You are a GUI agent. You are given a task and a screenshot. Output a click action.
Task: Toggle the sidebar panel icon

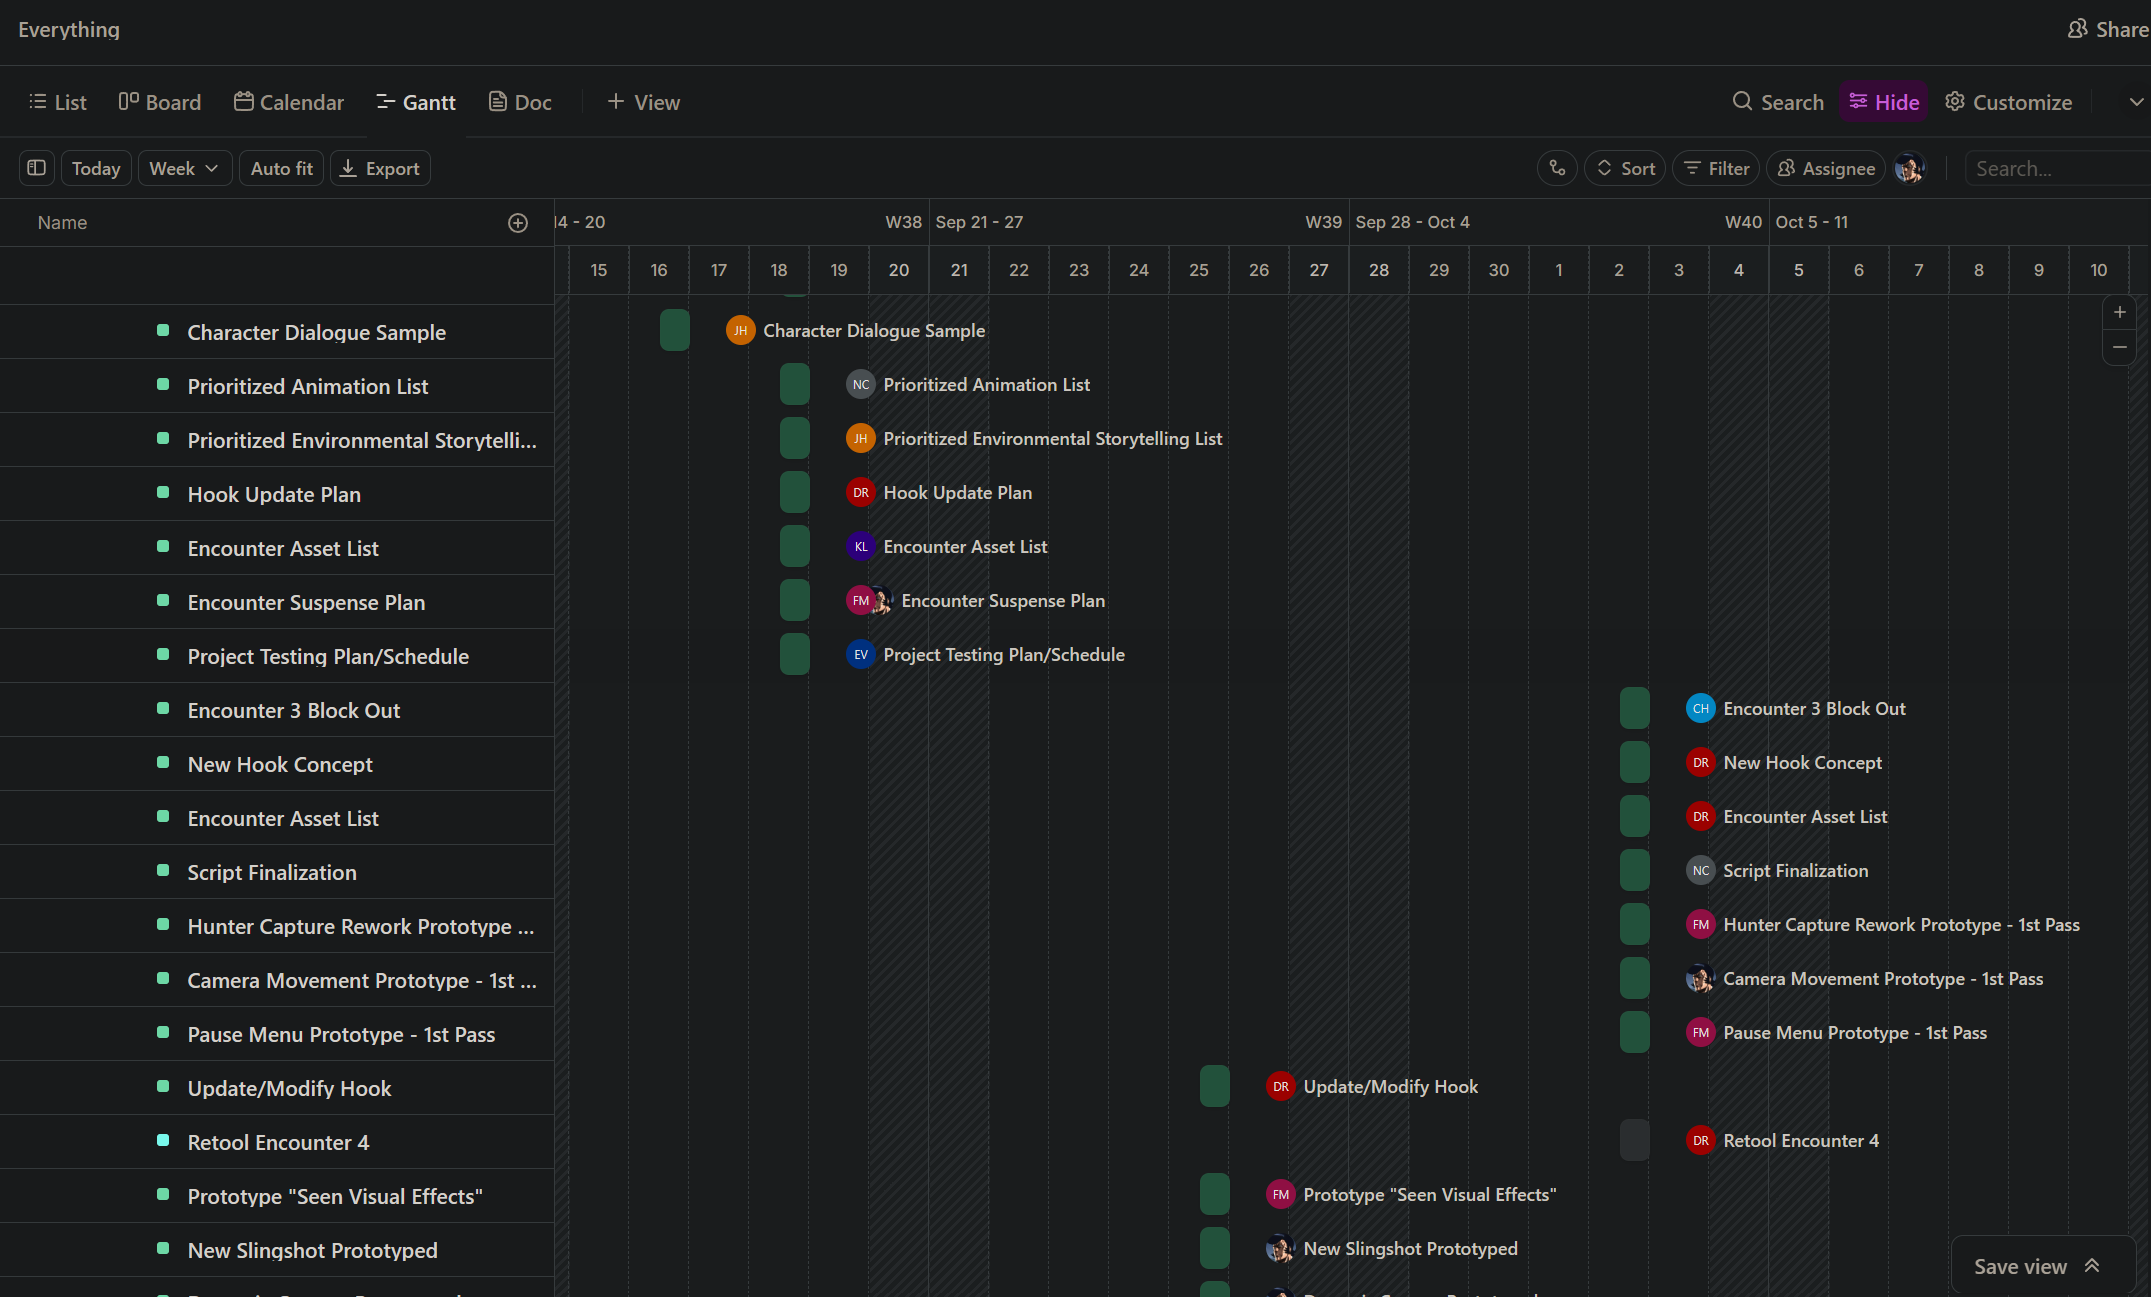37,168
